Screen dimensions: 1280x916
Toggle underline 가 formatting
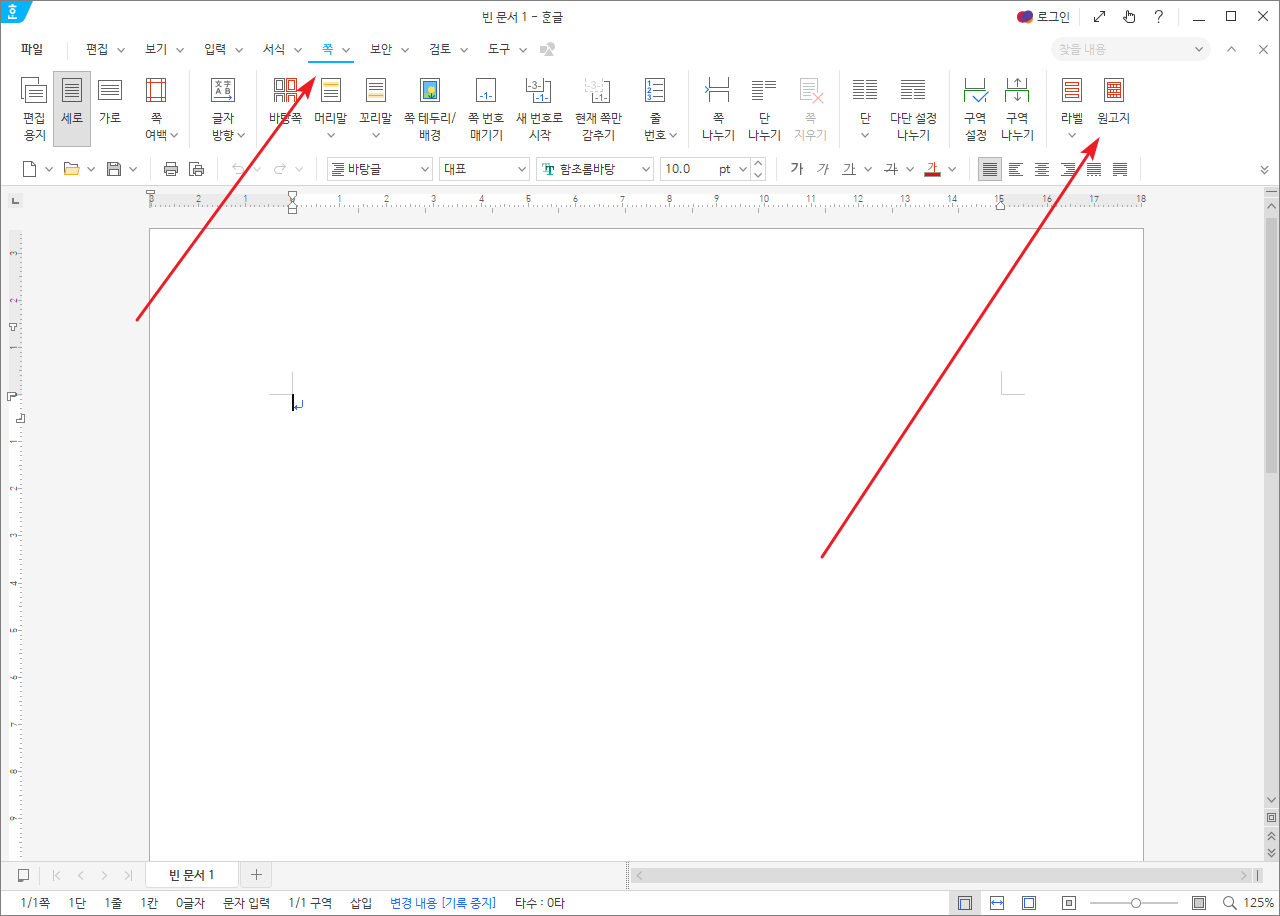pos(849,169)
